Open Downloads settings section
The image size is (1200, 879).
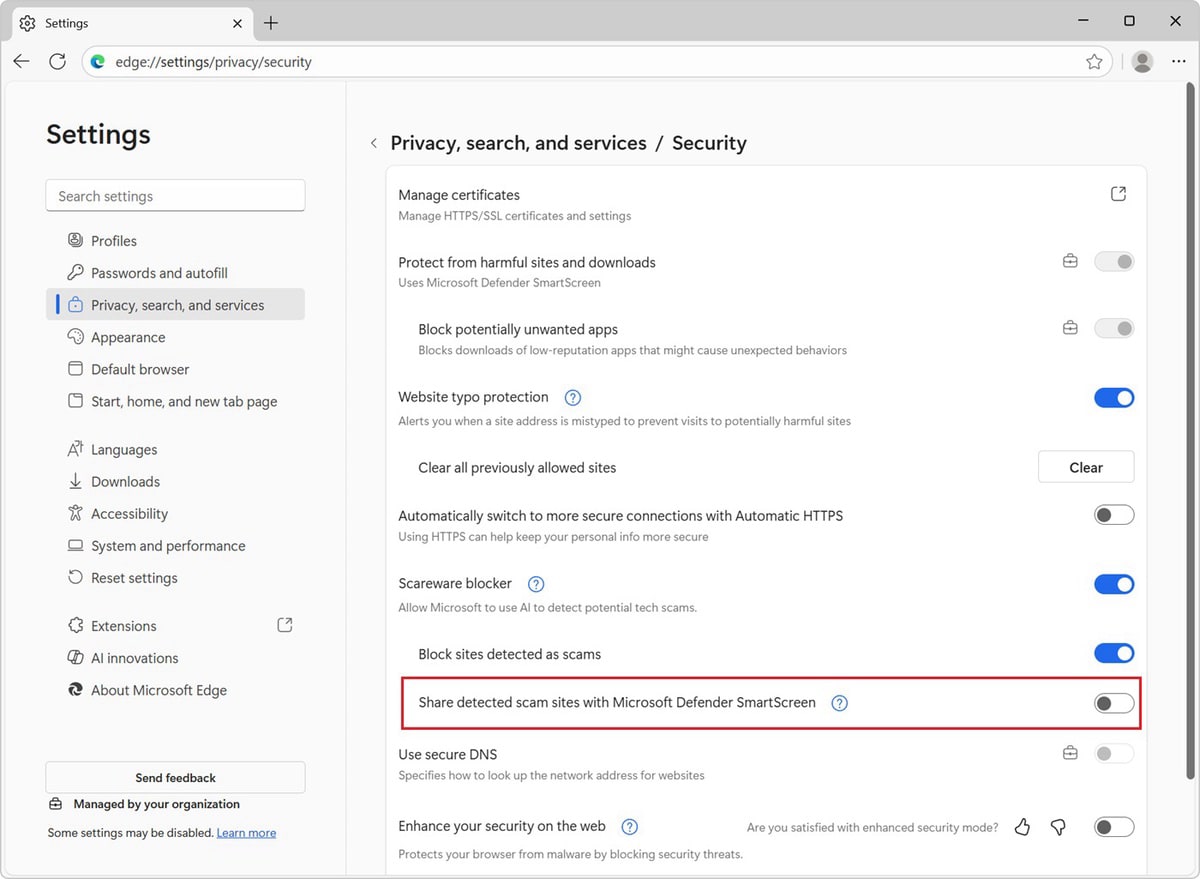pyautogui.click(x=125, y=482)
